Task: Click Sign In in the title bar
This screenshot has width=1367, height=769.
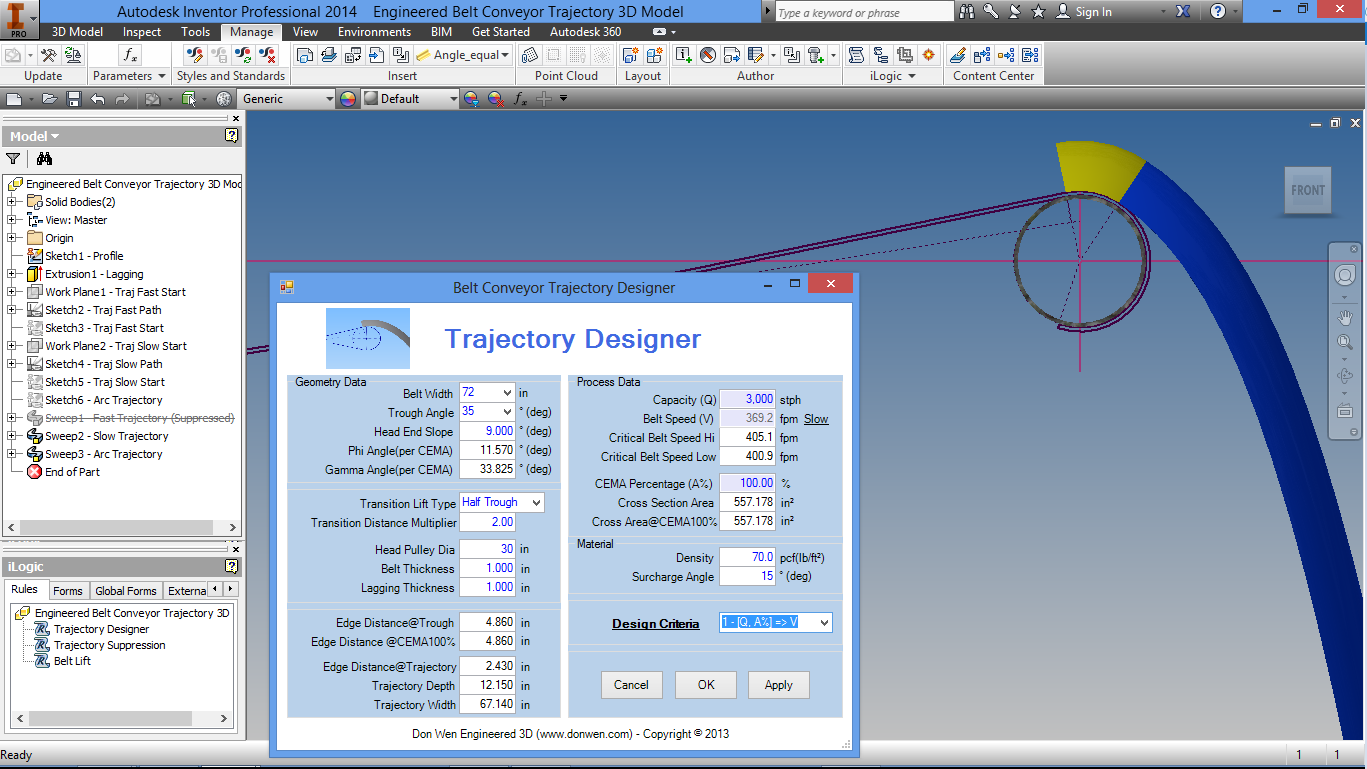Action: point(1094,12)
